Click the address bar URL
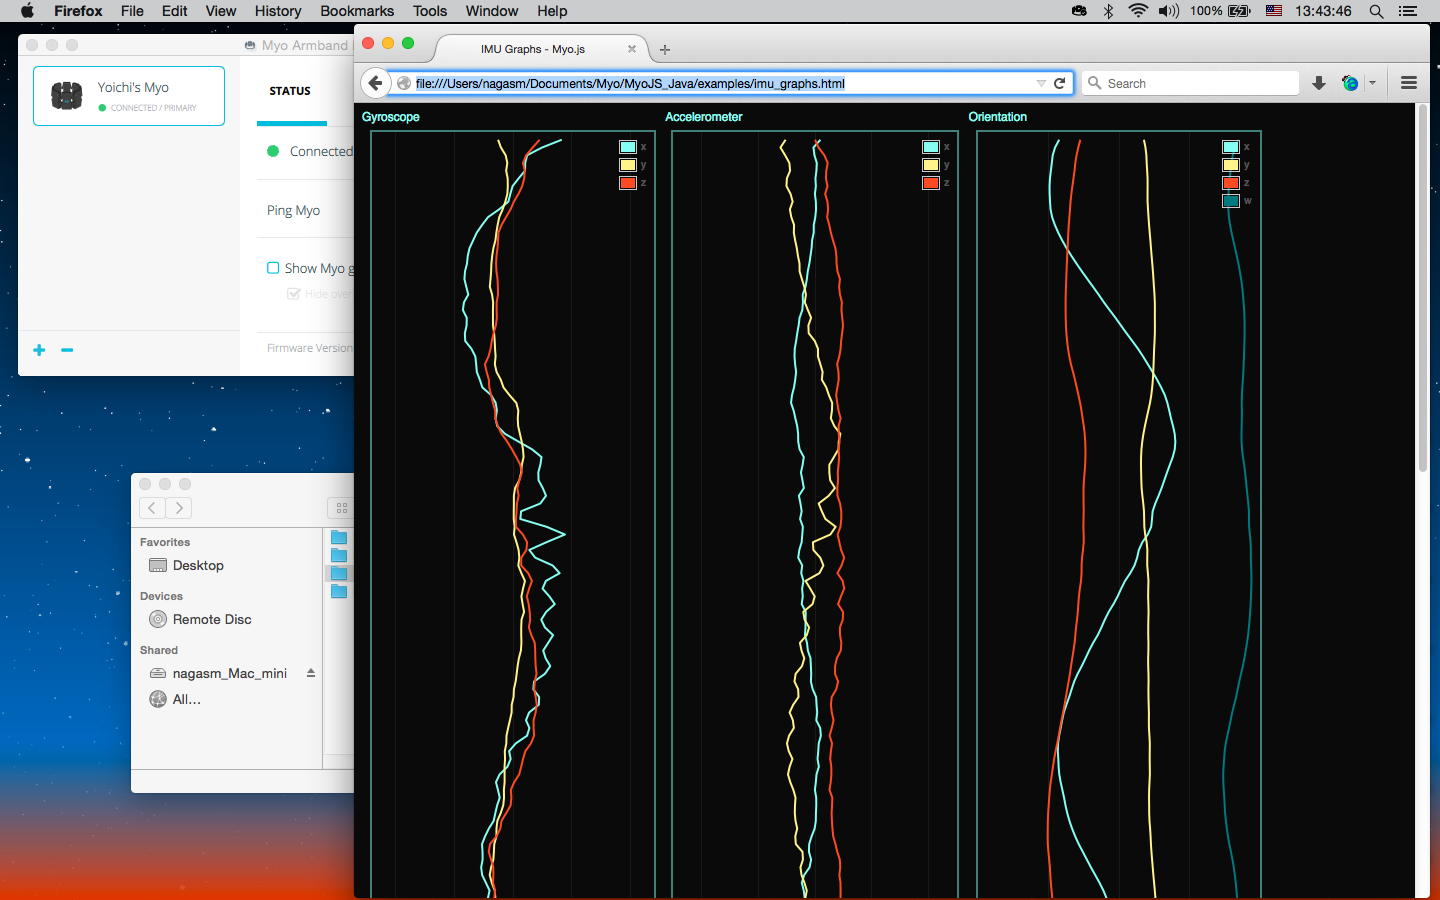1440x900 pixels. click(630, 83)
